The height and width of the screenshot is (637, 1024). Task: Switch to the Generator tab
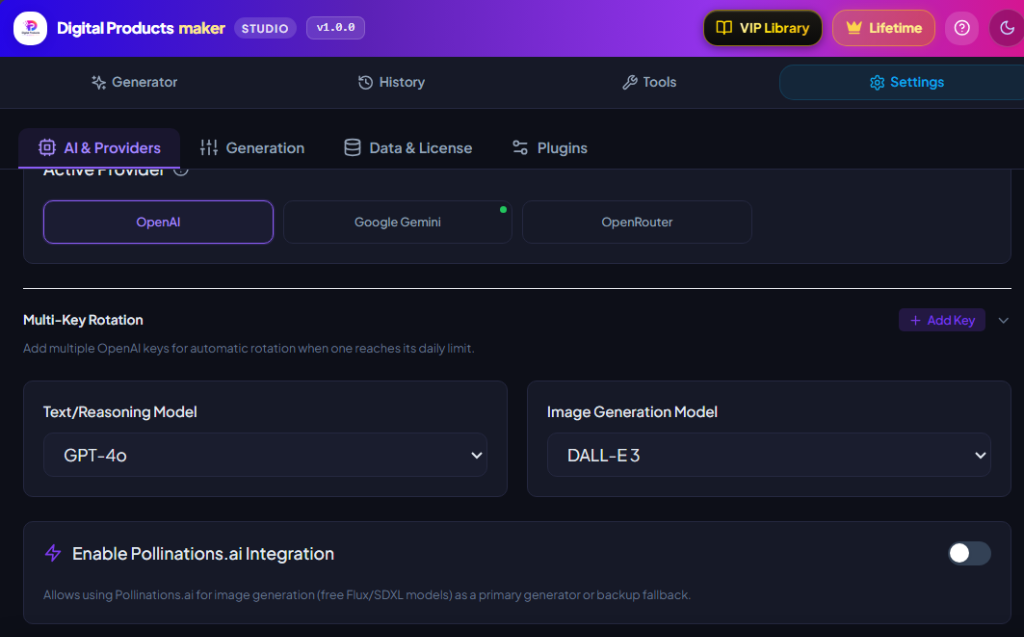(135, 82)
